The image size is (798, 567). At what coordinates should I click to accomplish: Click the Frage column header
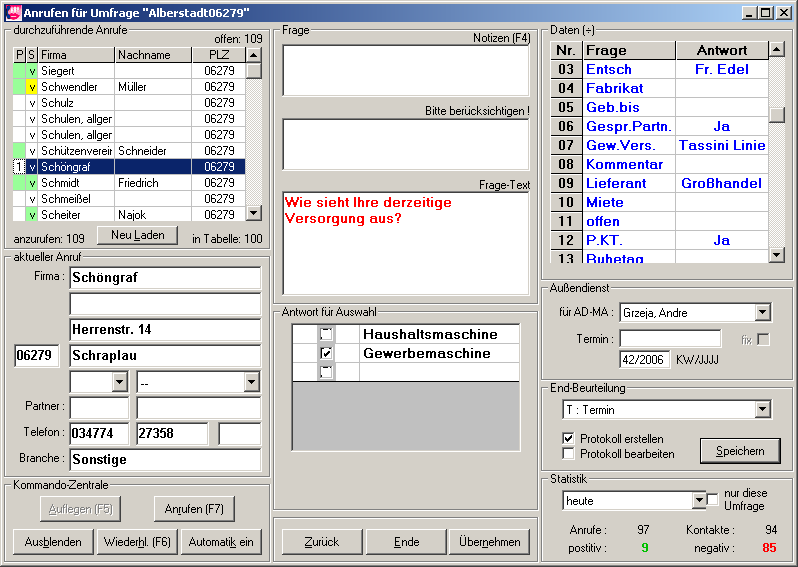coord(628,50)
